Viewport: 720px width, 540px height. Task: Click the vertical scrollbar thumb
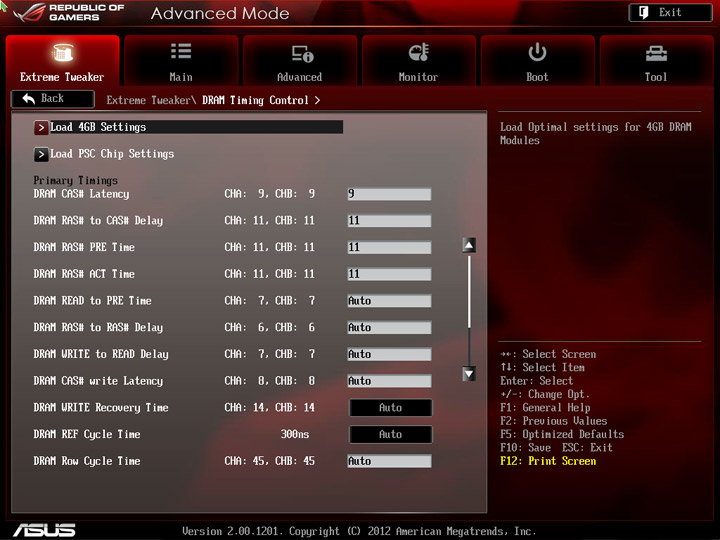(469, 292)
